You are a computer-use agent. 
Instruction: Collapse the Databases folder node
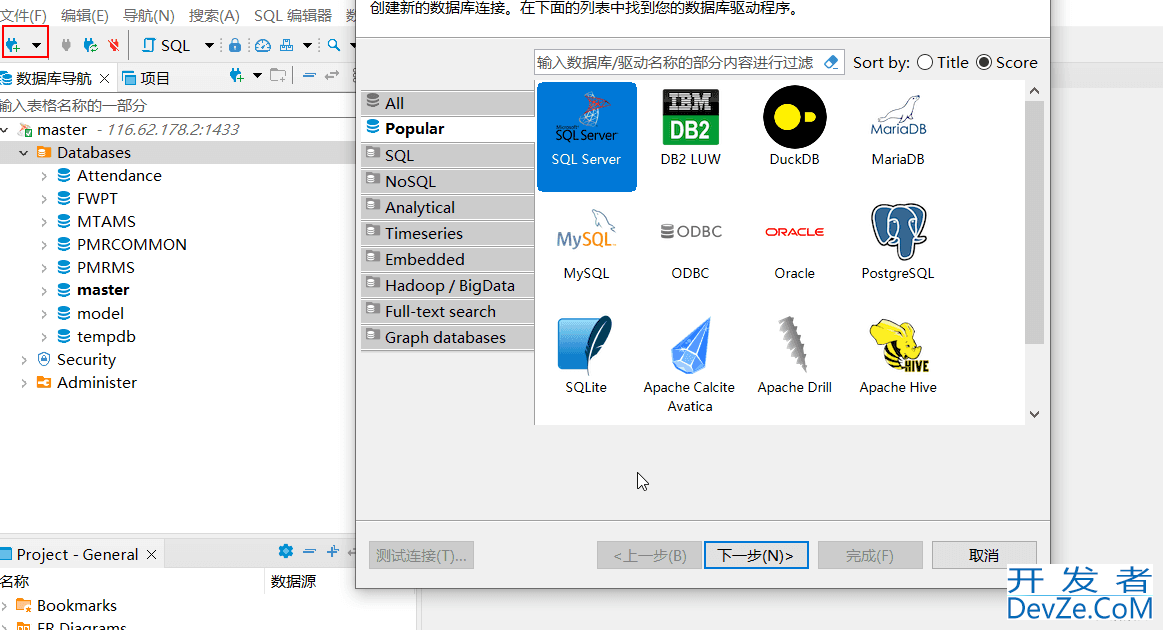coord(24,153)
